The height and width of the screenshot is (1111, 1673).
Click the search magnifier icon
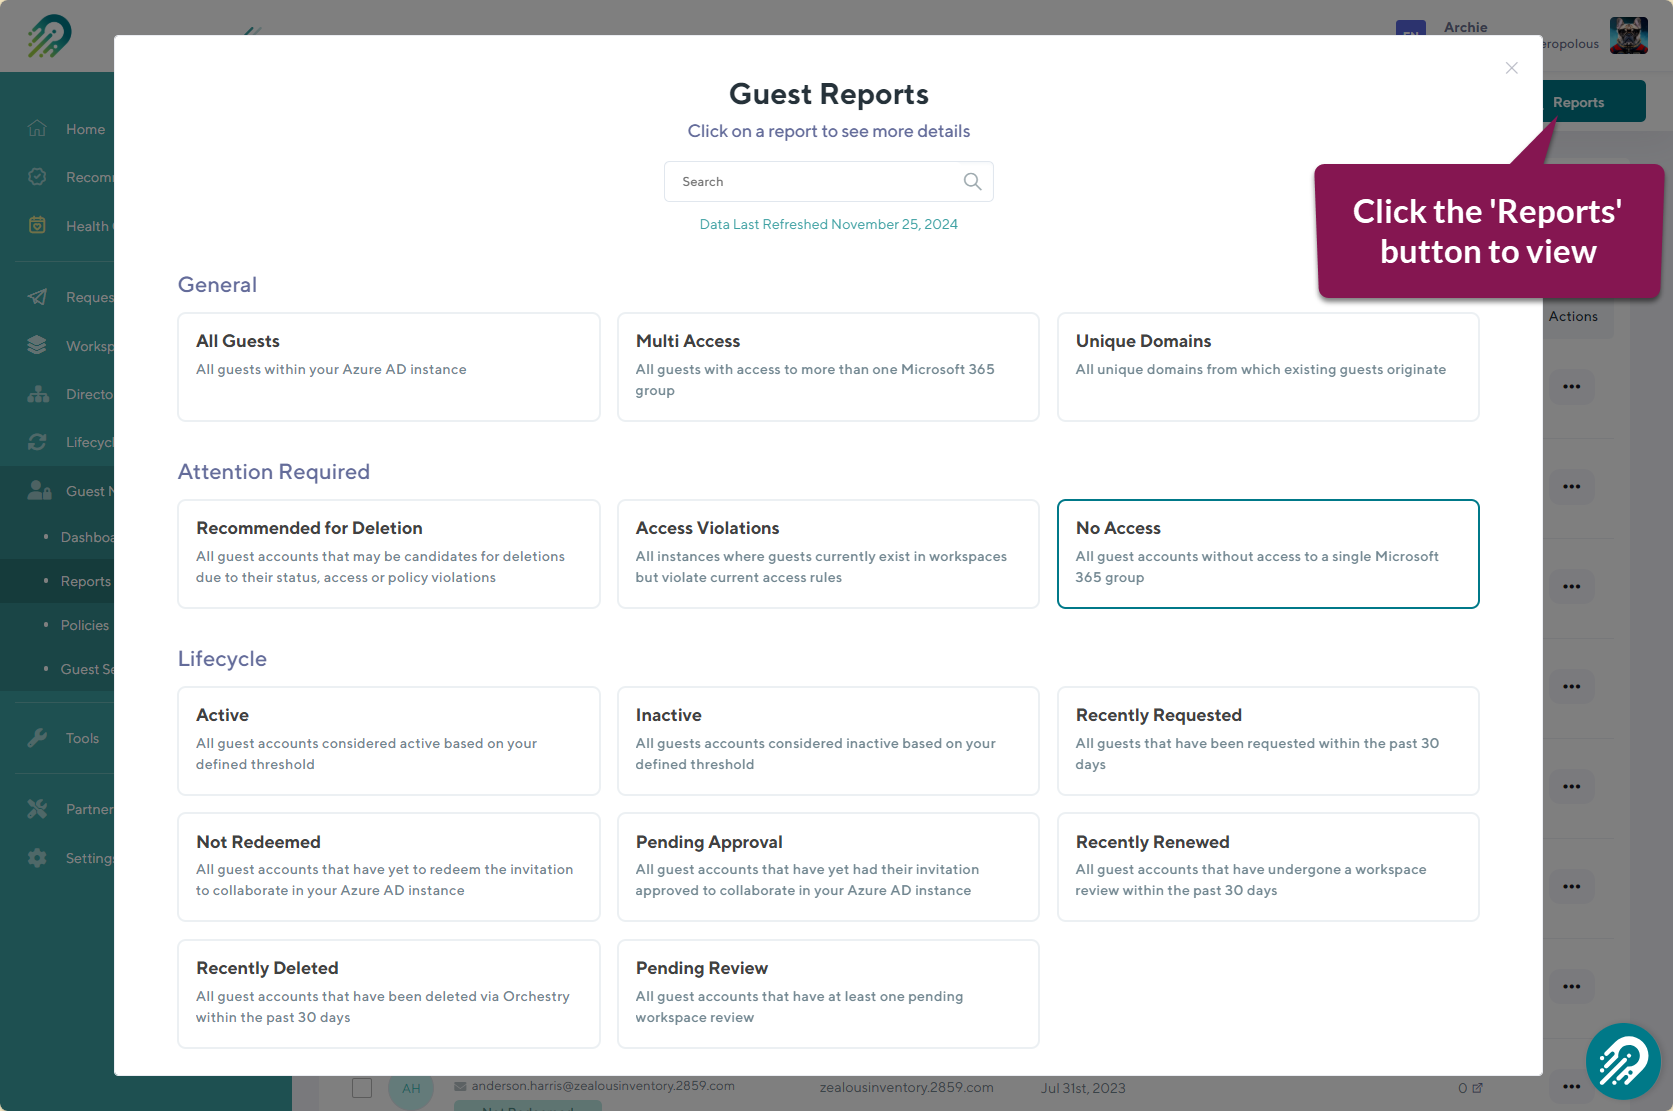coord(972,181)
